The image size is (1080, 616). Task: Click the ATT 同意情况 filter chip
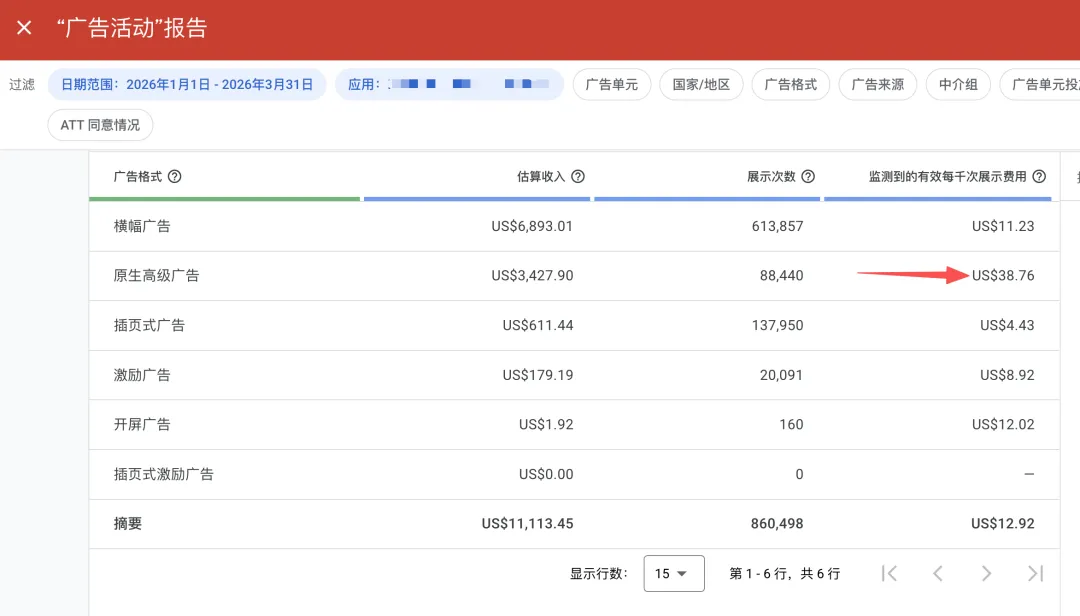pos(100,125)
